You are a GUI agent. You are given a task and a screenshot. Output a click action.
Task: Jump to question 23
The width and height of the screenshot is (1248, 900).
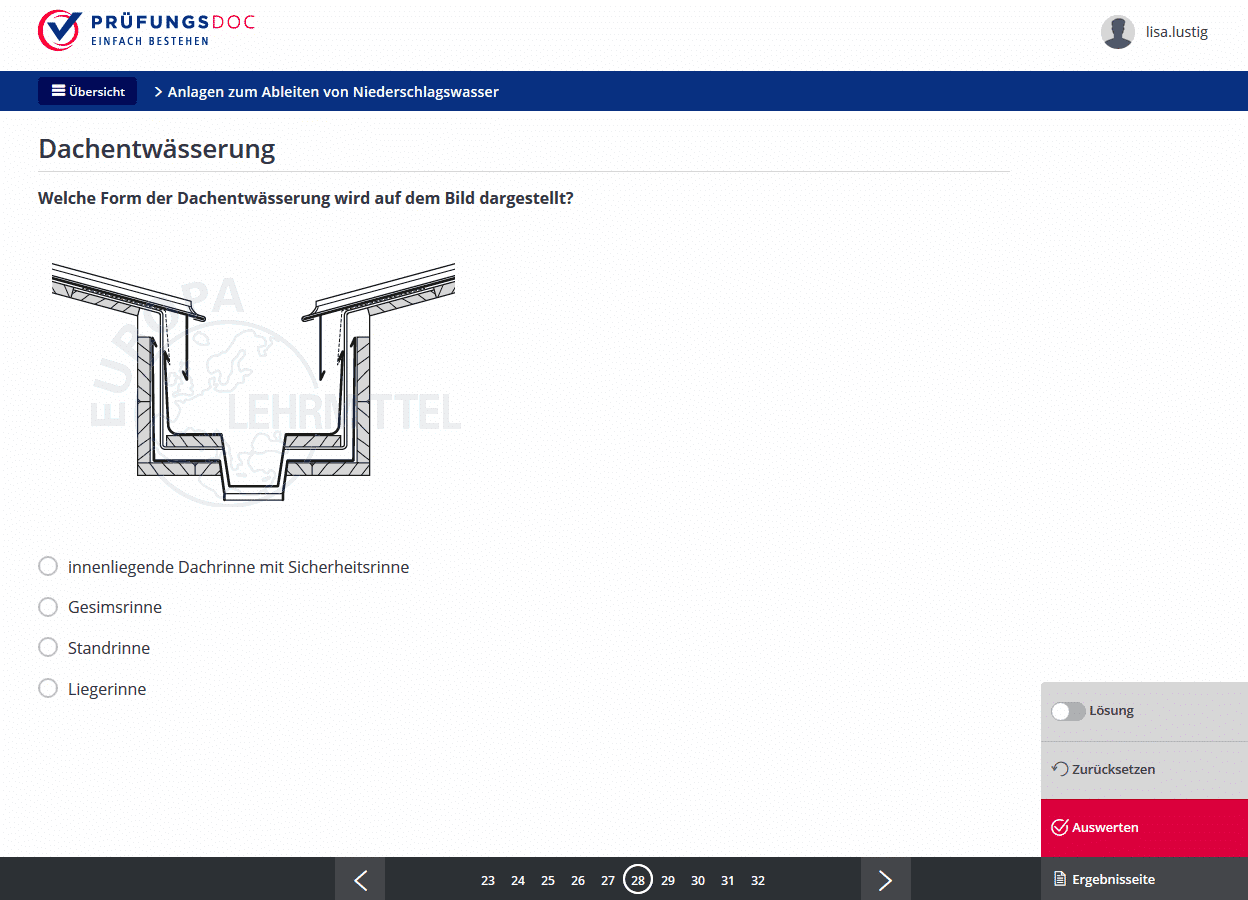(488, 881)
